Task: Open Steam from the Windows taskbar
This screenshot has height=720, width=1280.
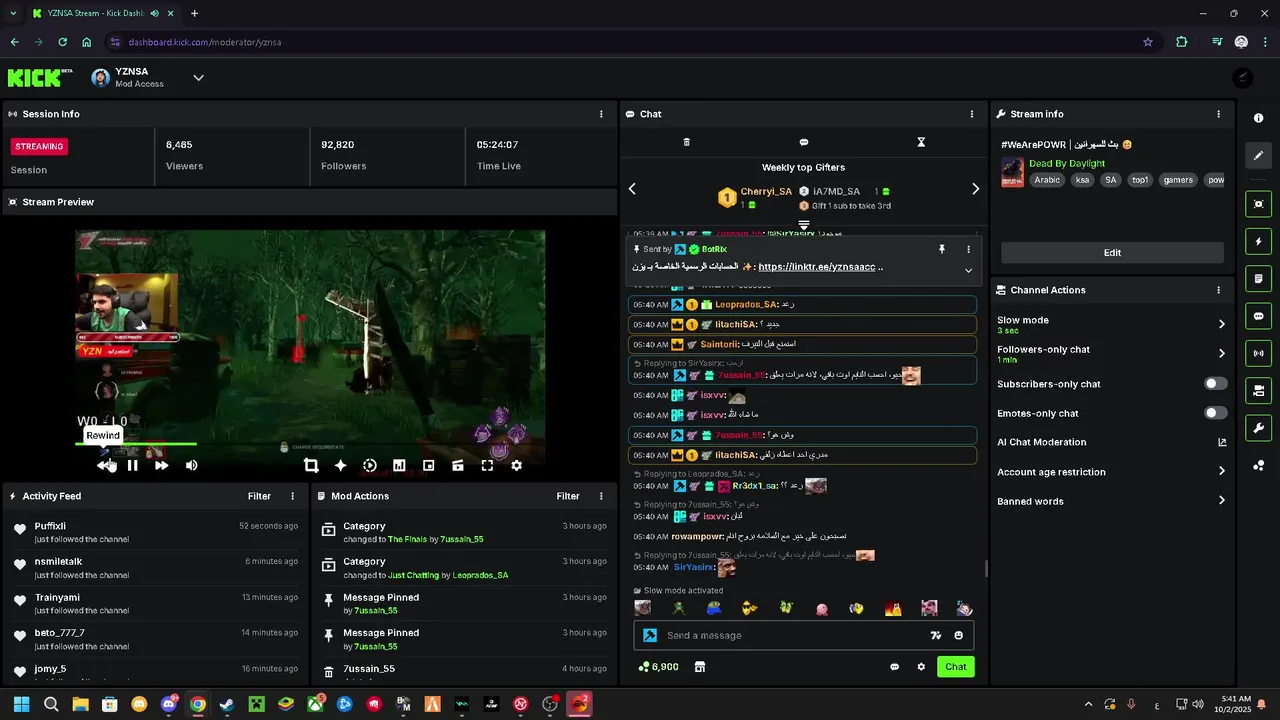Action: 228,705
